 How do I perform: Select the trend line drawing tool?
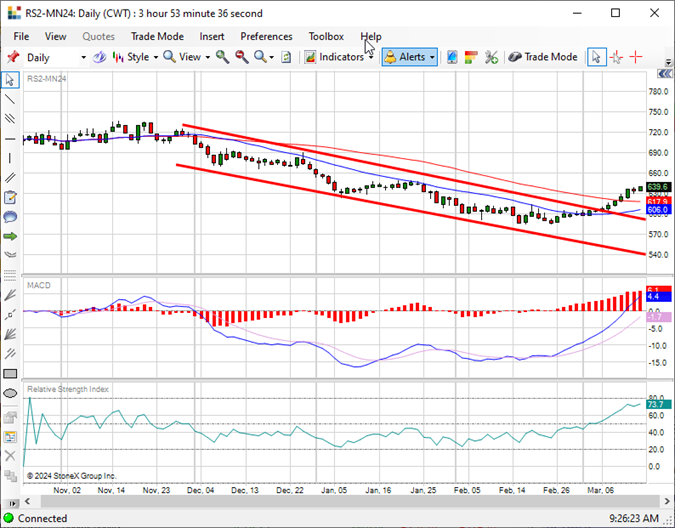(10, 99)
